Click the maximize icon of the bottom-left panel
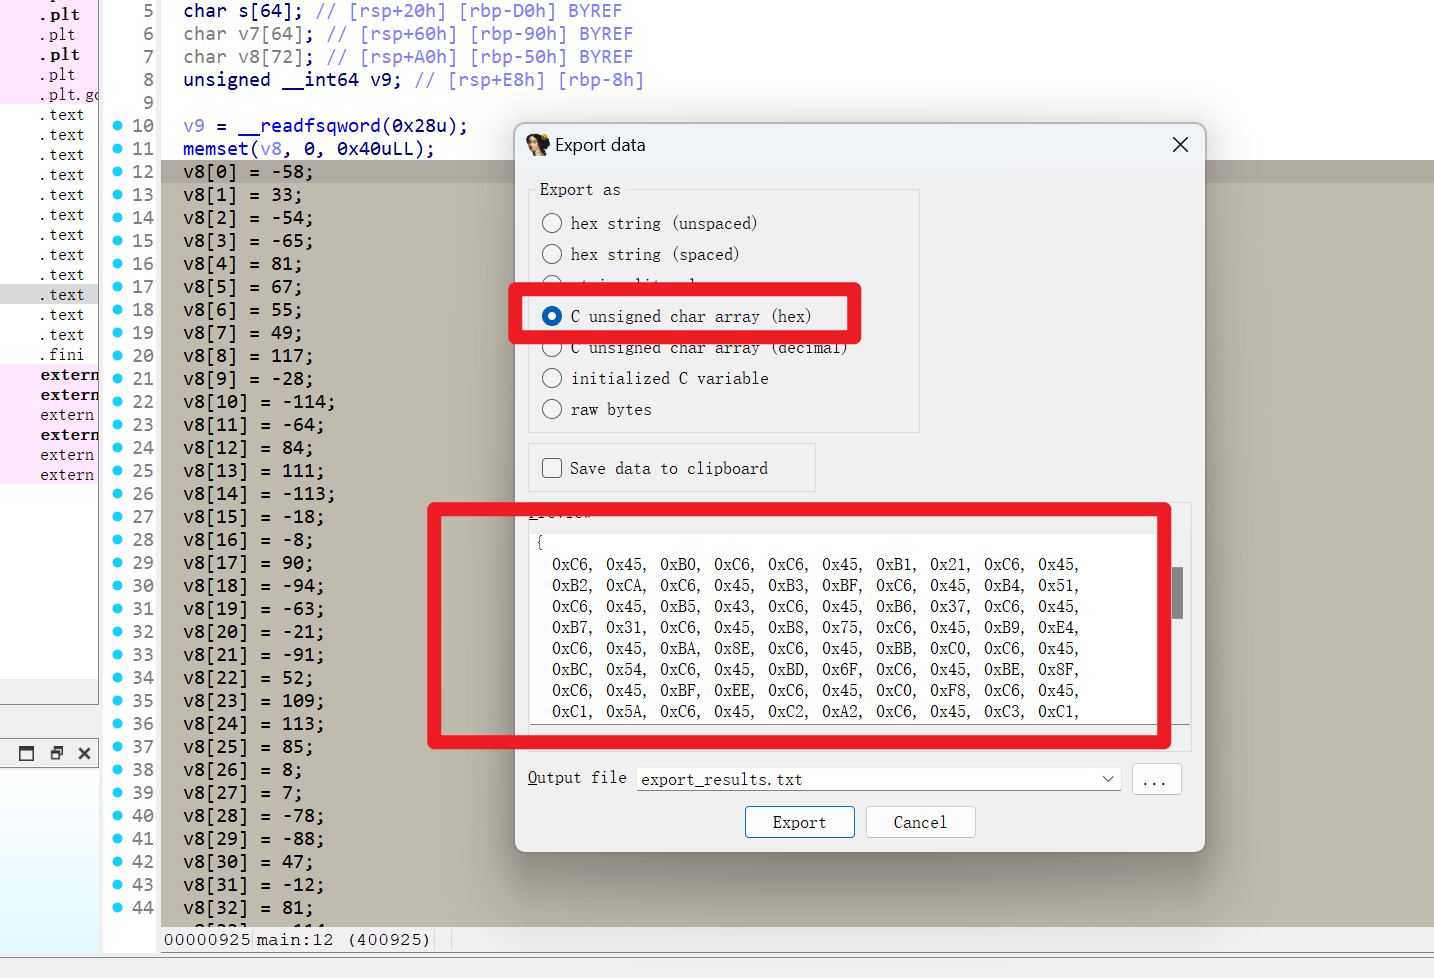This screenshot has height=978, width=1434. [27, 753]
